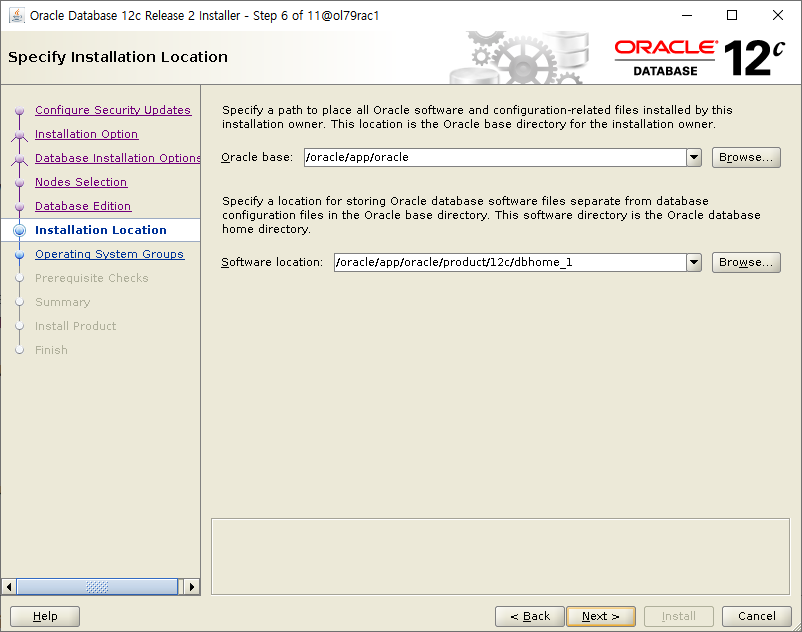
Task: Select Installation Location step
Action: 101,230
